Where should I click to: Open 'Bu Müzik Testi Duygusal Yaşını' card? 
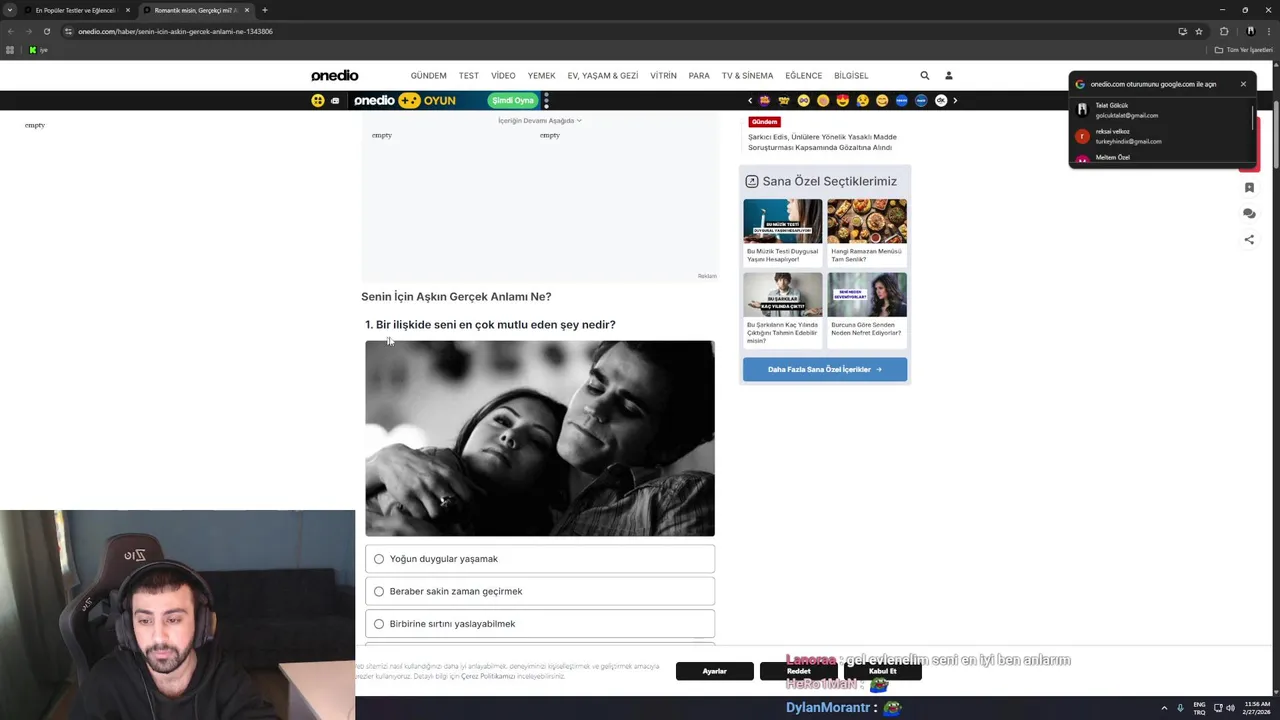pyautogui.click(x=783, y=232)
